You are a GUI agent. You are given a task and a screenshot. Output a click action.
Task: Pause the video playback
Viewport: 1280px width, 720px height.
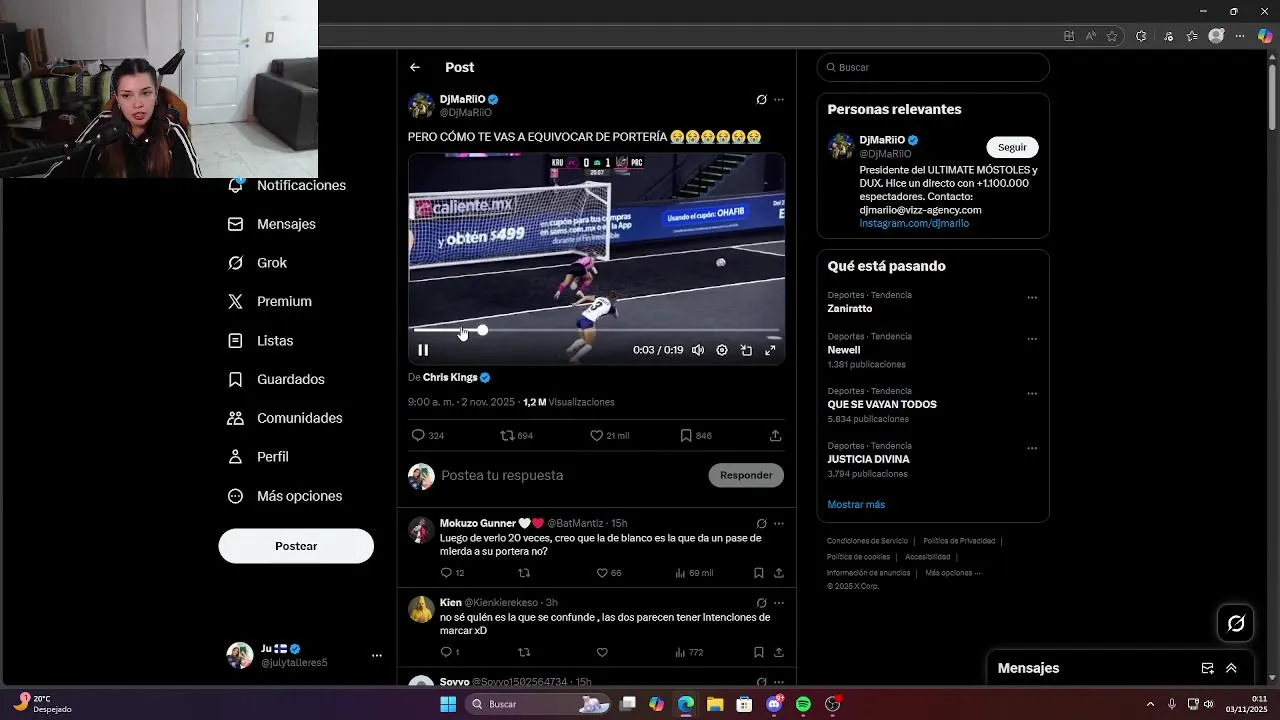[x=423, y=350]
